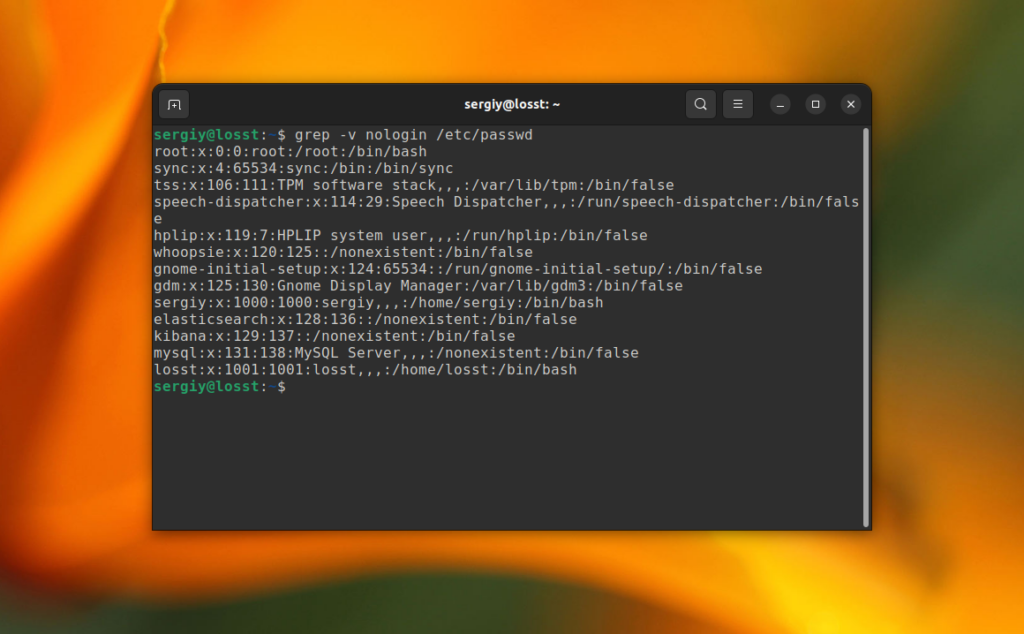The image size is (1024, 634).
Task: Click the MySQL Server line
Action: pyautogui.click(x=395, y=353)
